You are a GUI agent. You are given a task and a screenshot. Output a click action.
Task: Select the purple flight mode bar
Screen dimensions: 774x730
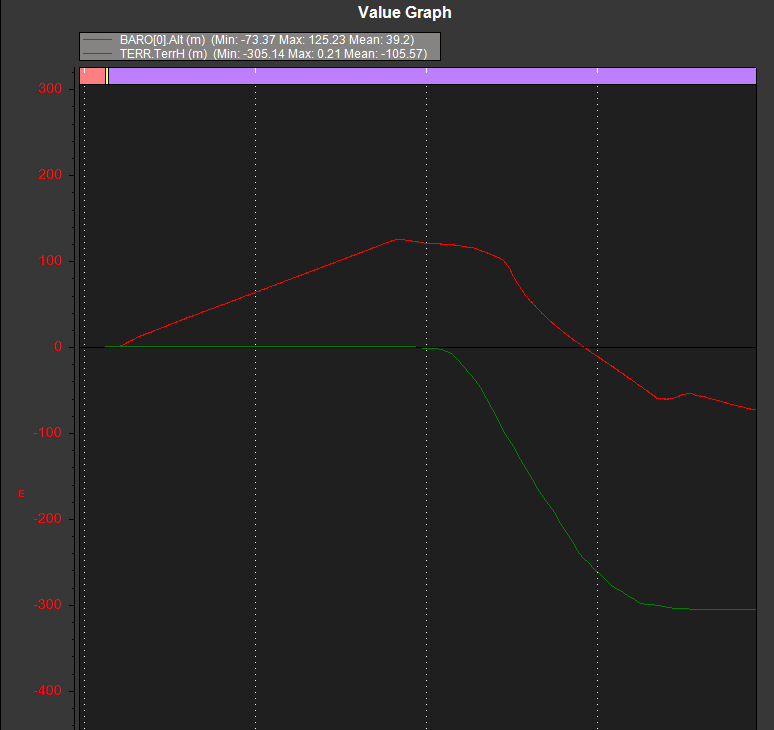point(432,76)
